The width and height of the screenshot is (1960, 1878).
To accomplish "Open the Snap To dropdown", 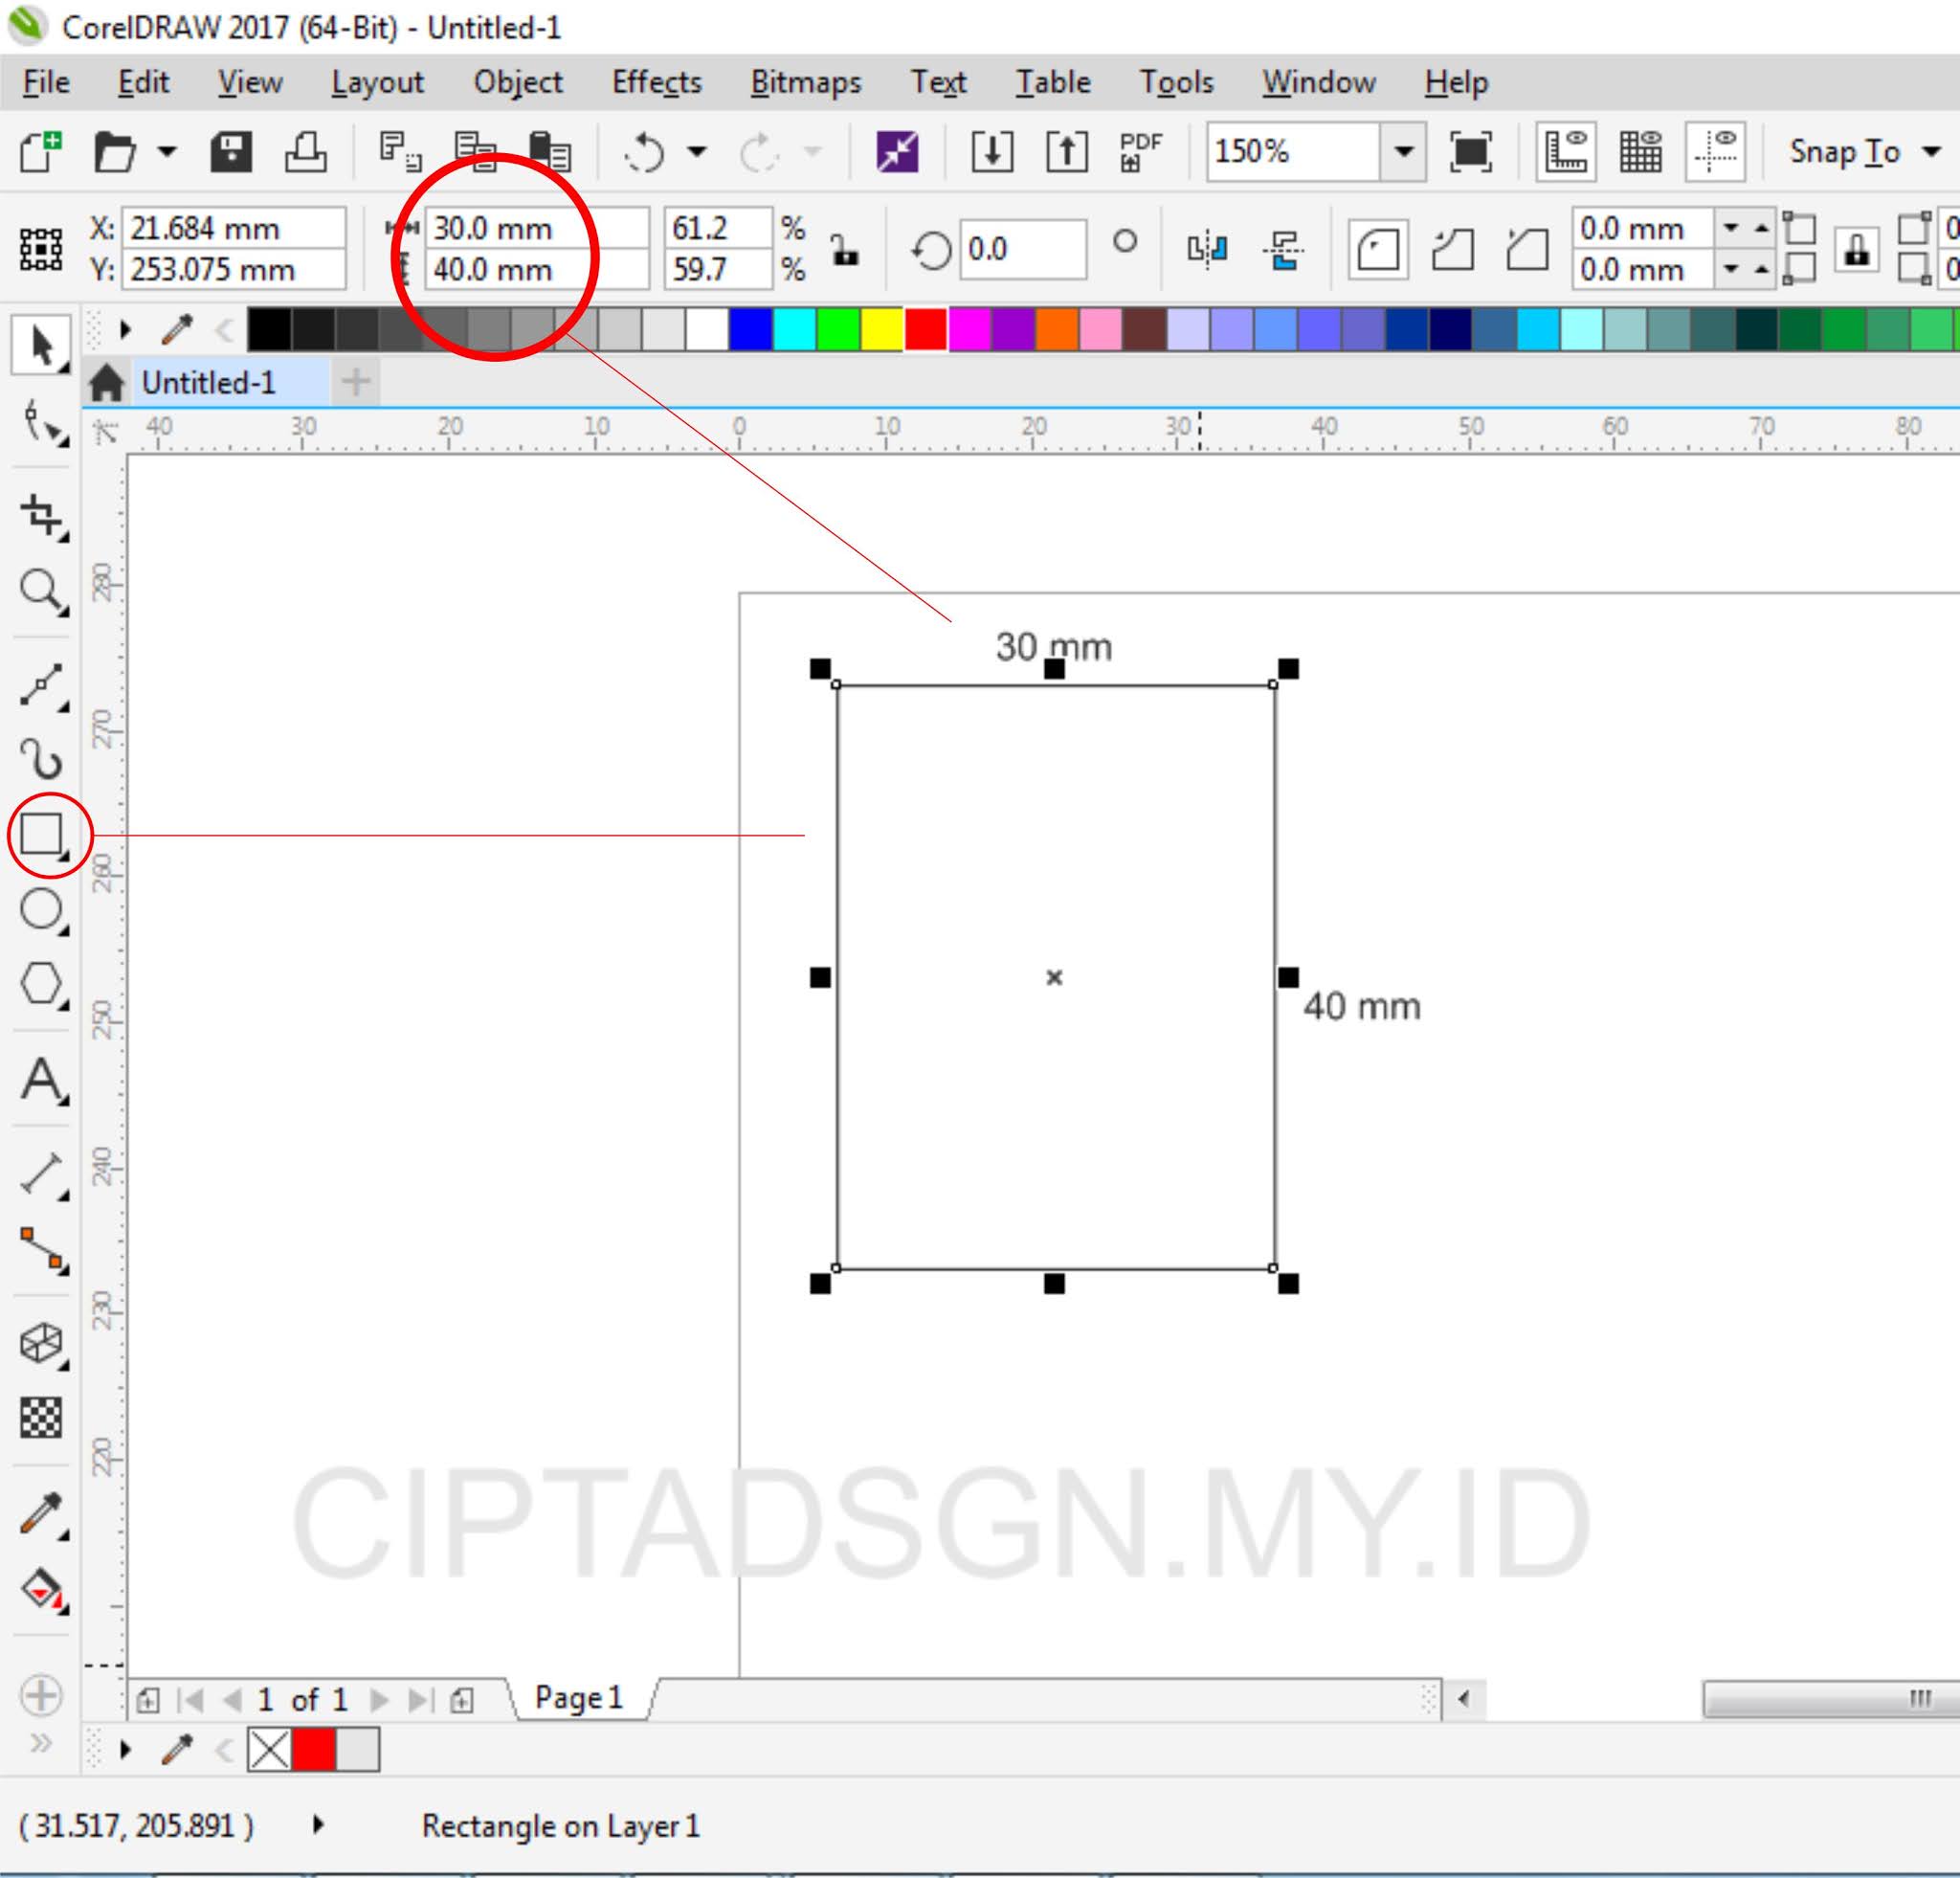I will [x=1930, y=153].
